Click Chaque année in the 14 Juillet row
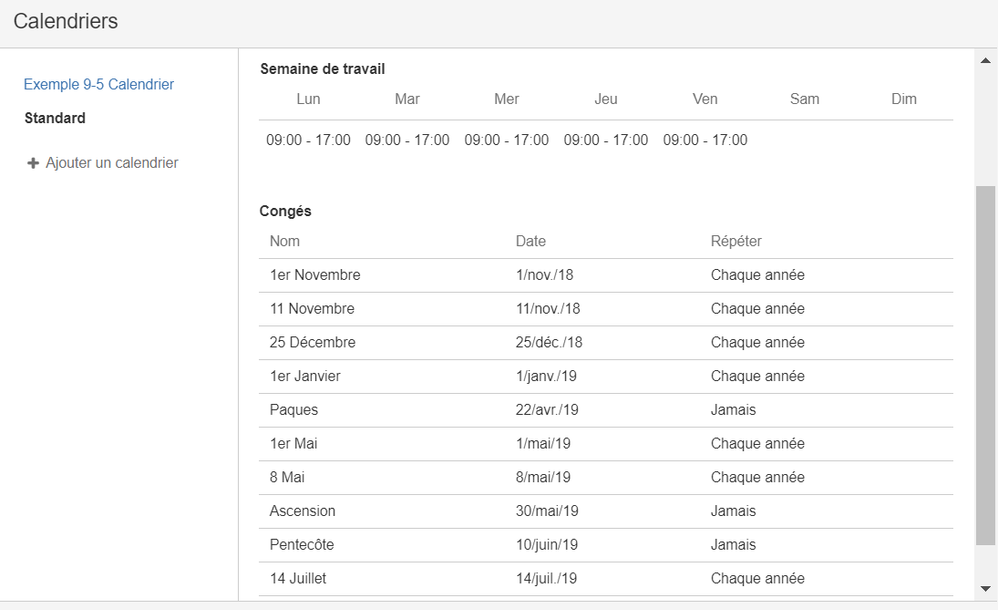Screen dimensions: 998x610 coord(758,579)
